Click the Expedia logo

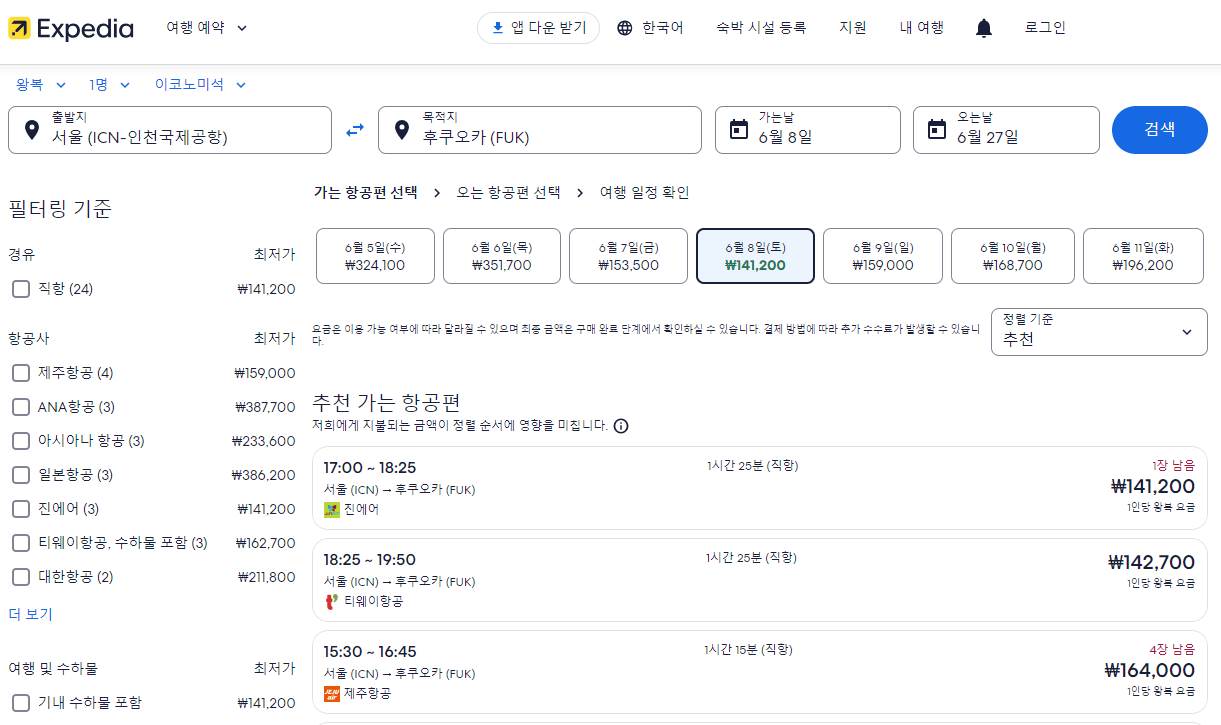pos(70,28)
